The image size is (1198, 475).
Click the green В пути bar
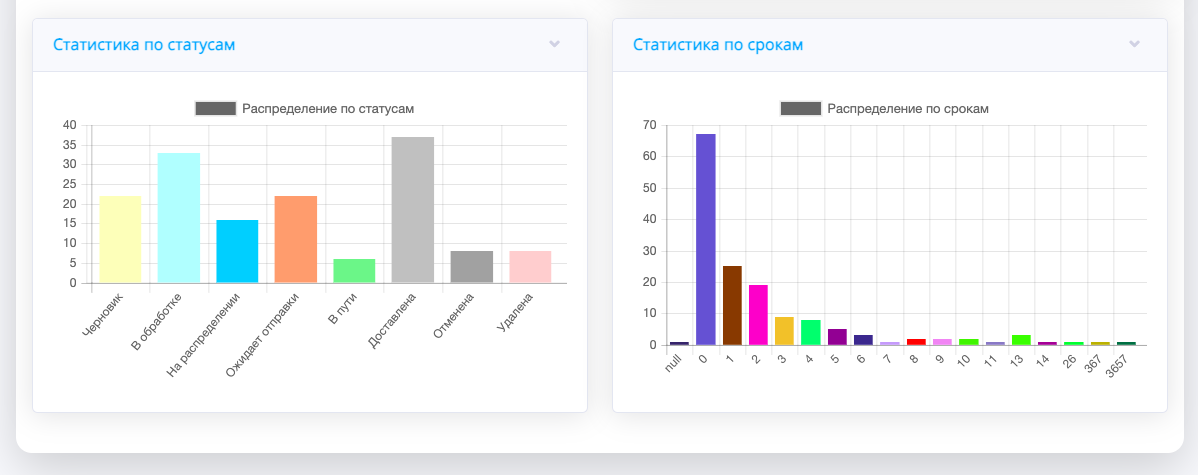(354, 271)
